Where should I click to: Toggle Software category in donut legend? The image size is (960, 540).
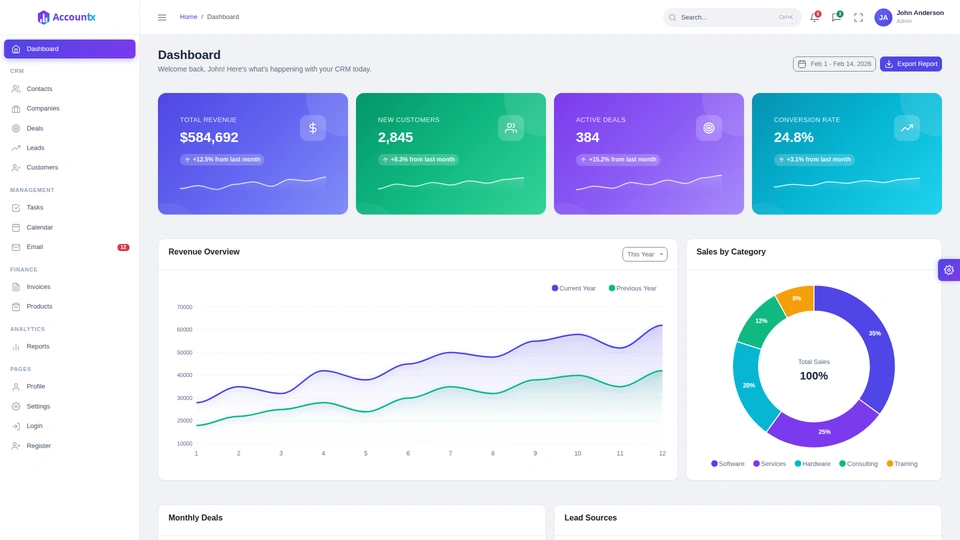(x=727, y=464)
